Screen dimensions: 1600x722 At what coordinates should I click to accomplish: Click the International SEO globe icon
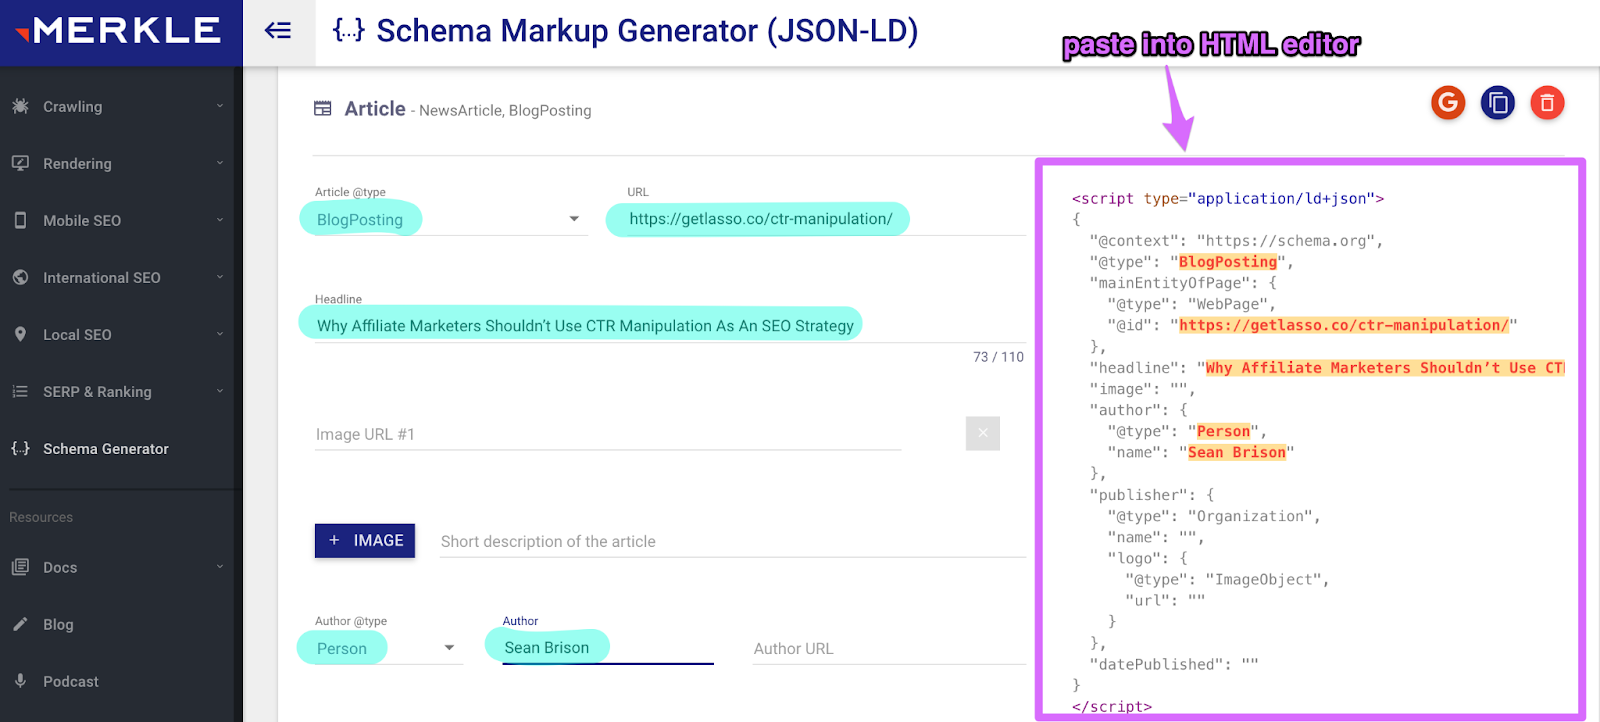[20, 277]
